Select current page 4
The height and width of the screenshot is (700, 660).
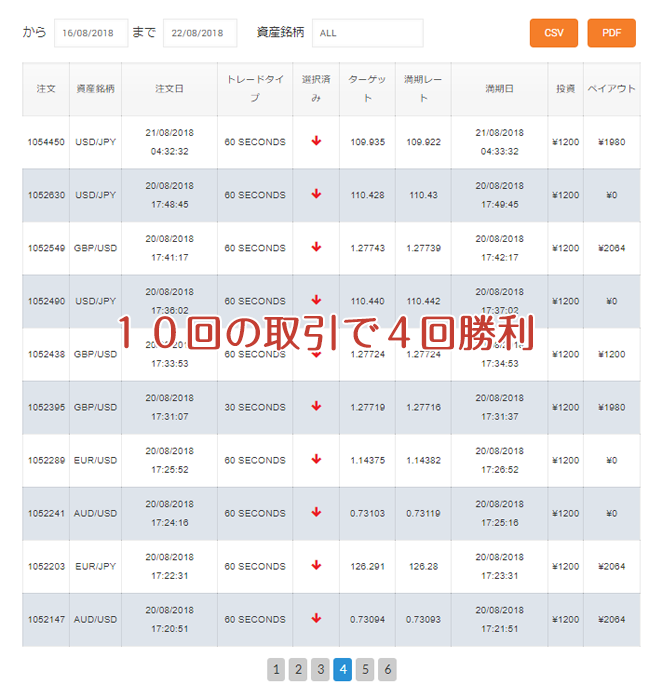click(x=343, y=669)
